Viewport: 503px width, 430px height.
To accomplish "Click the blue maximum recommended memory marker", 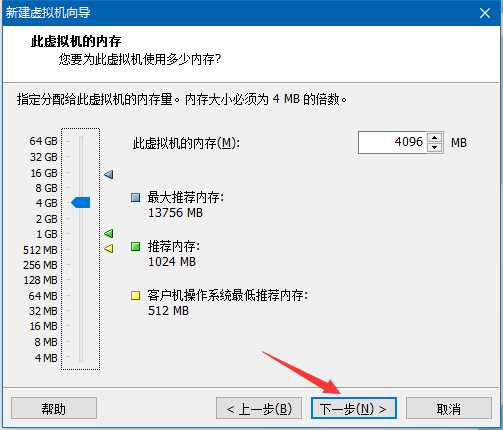I will [x=109, y=174].
